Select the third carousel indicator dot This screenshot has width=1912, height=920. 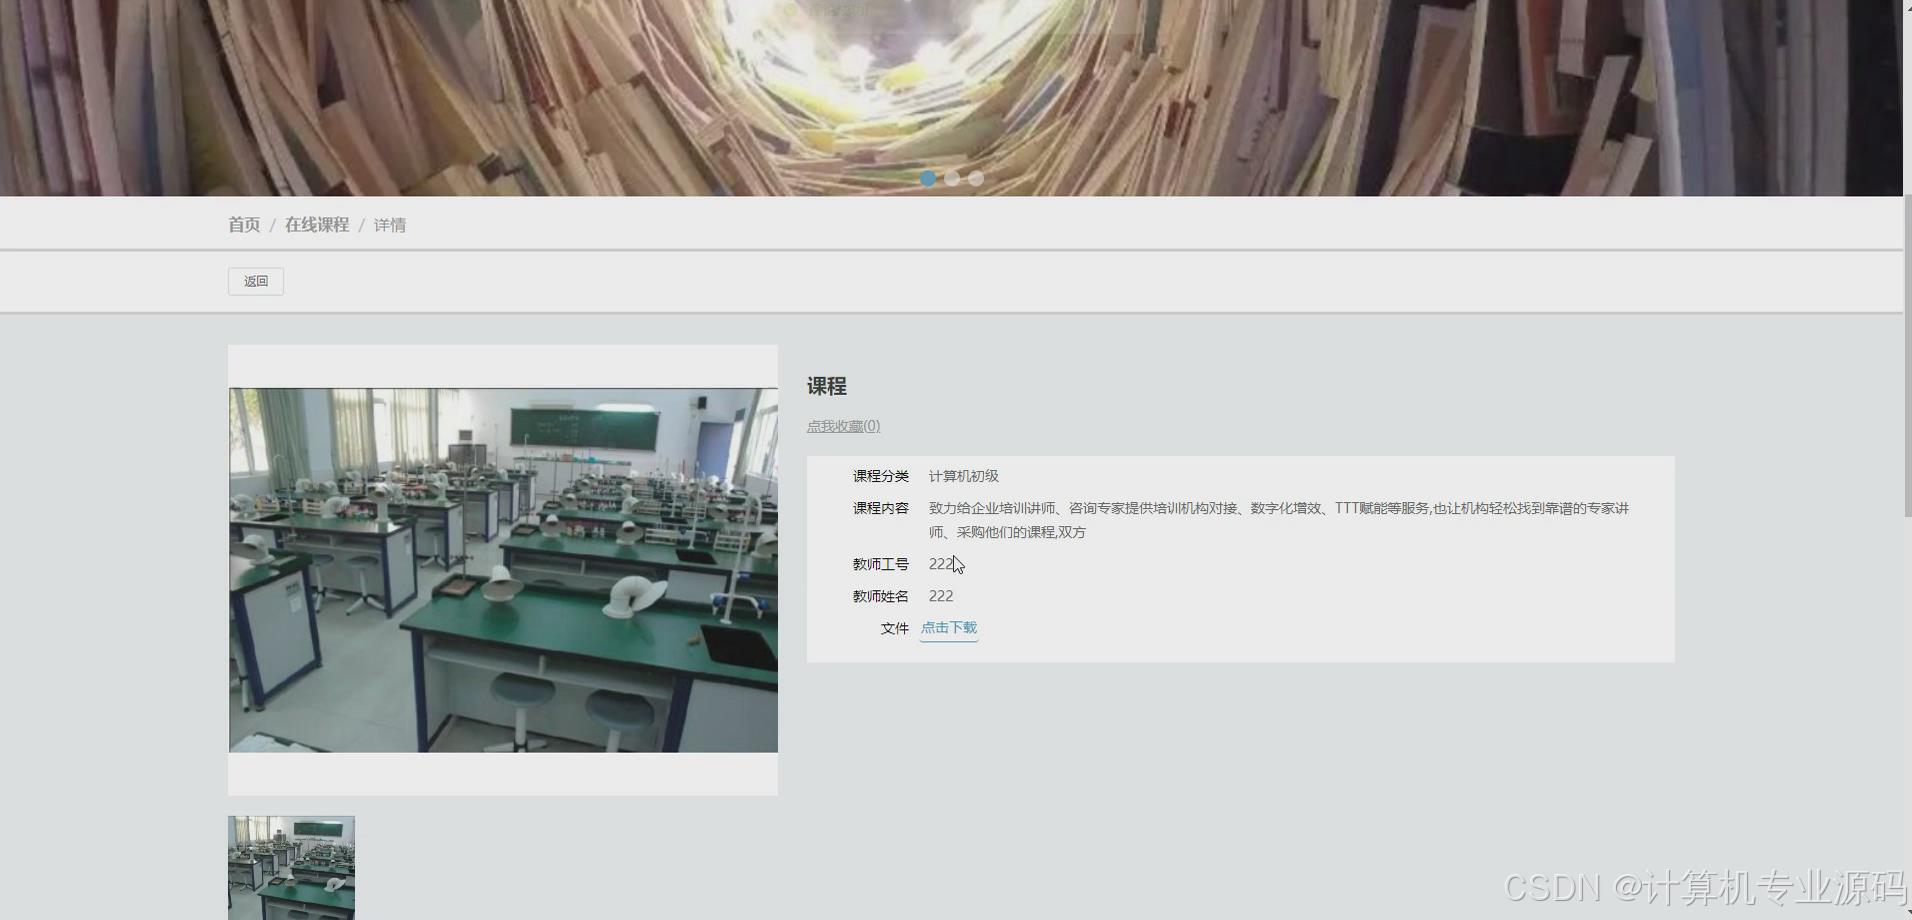tap(975, 178)
